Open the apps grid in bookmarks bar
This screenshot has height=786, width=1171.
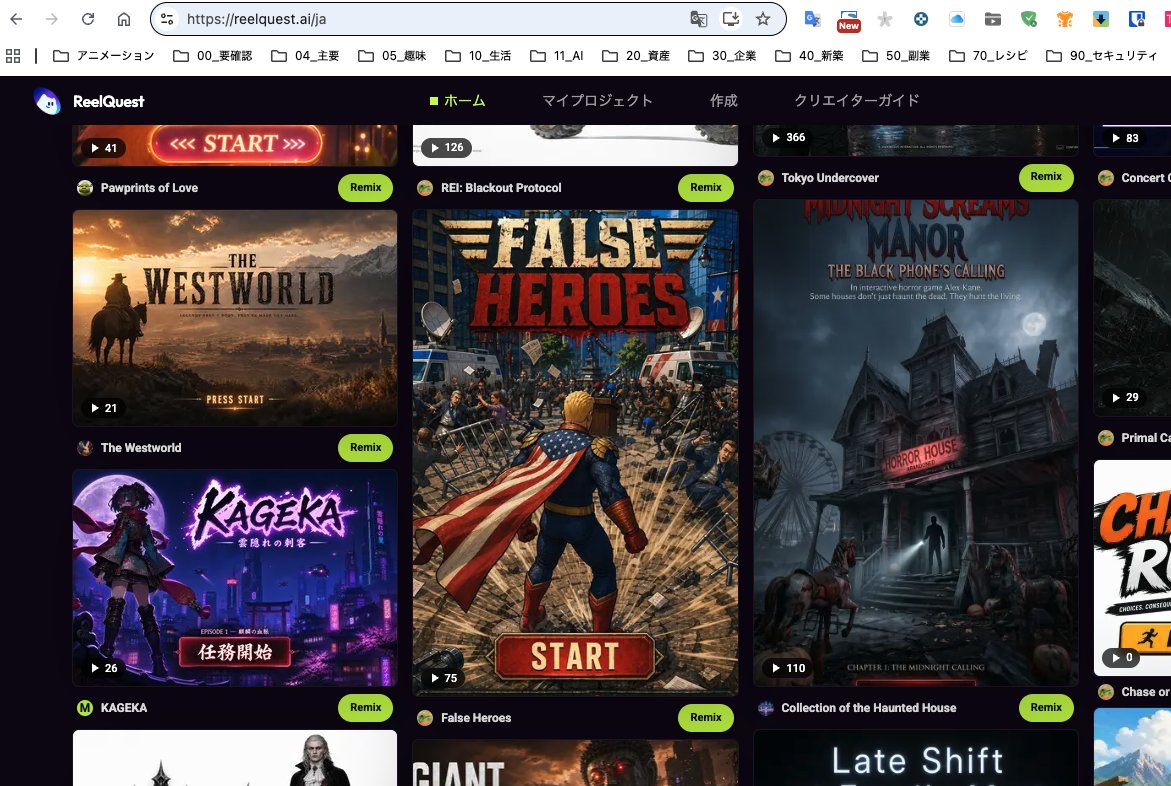(x=13, y=55)
